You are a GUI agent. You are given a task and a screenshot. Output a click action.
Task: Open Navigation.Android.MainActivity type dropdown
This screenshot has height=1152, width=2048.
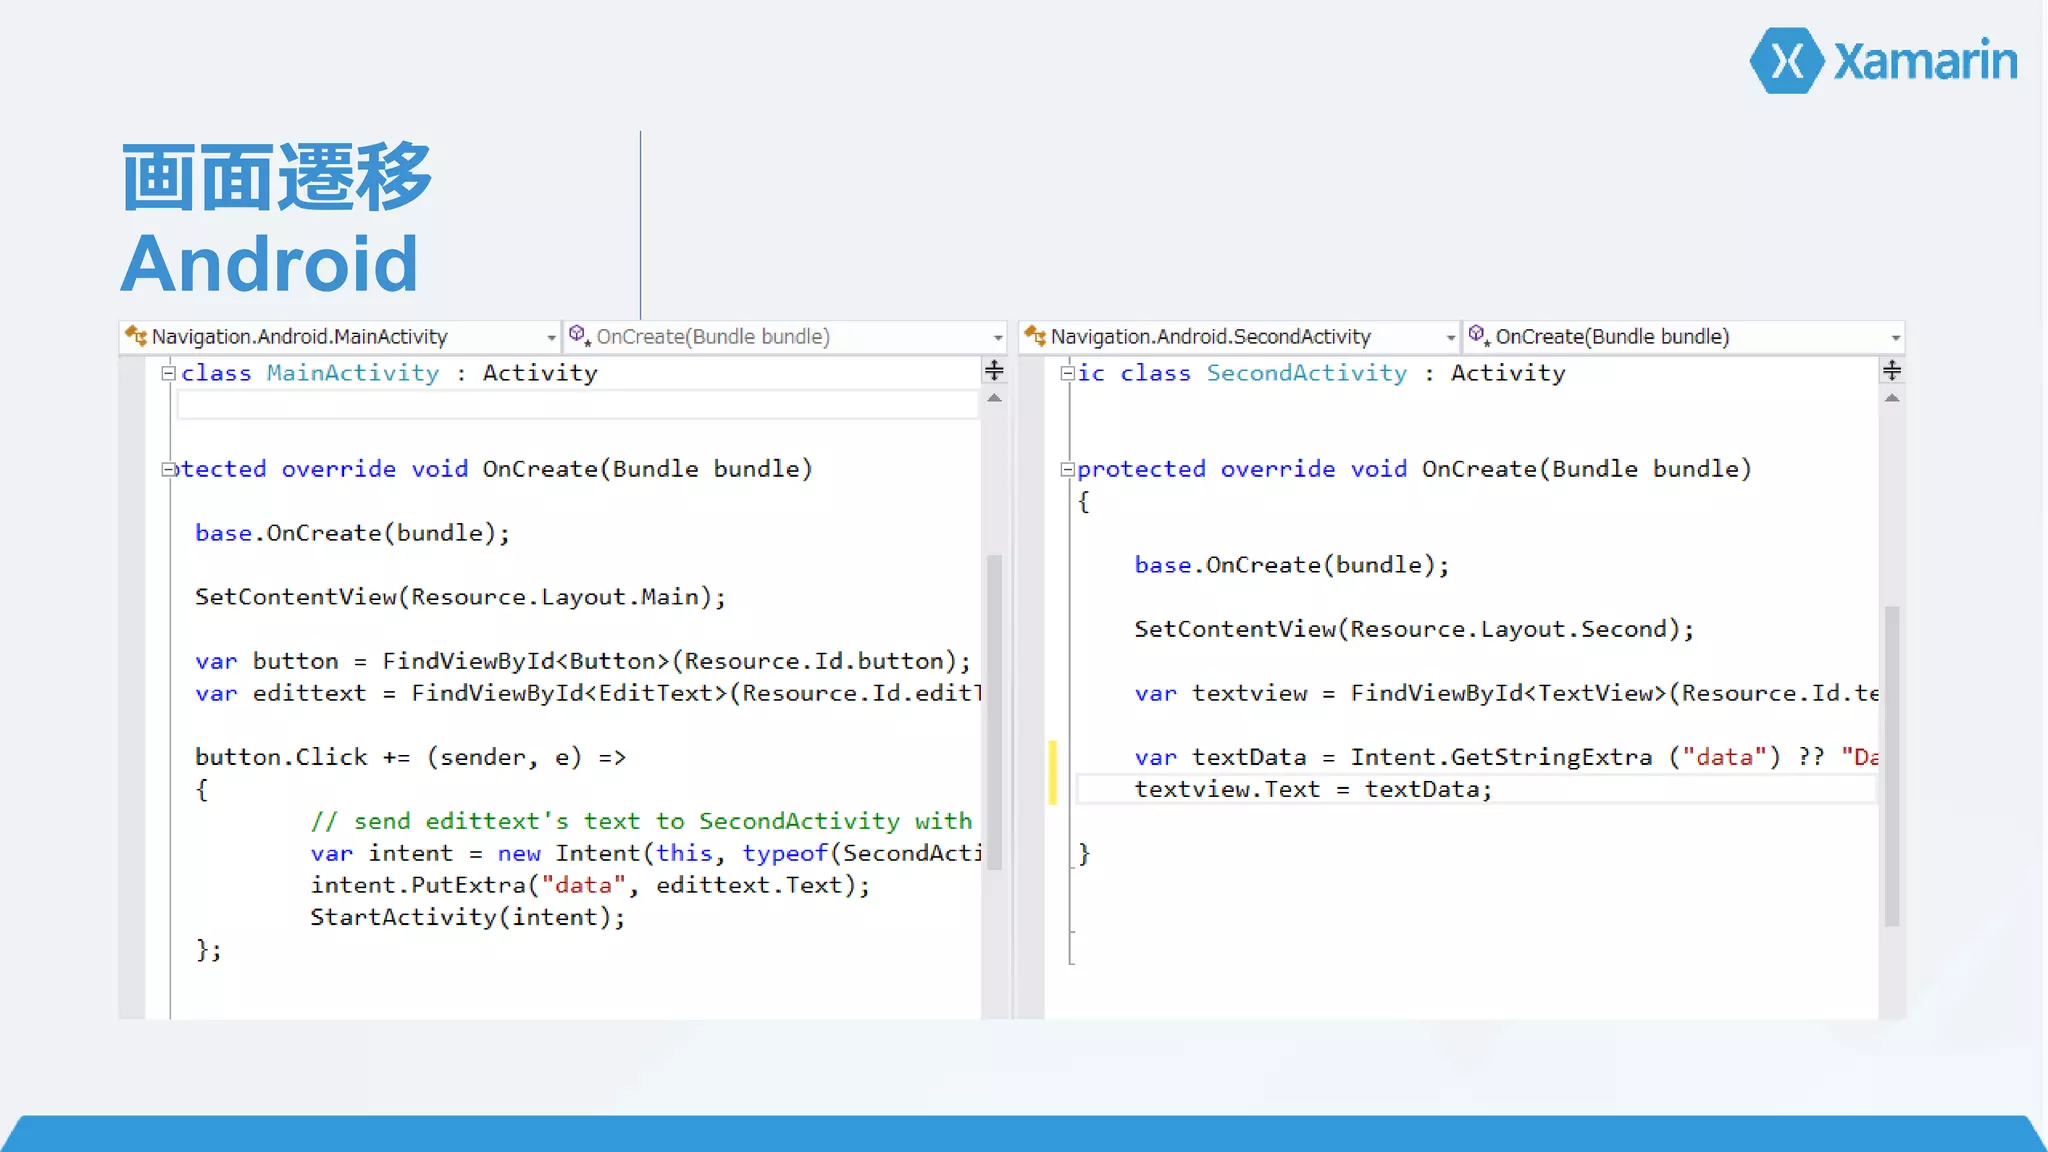pos(551,338)
